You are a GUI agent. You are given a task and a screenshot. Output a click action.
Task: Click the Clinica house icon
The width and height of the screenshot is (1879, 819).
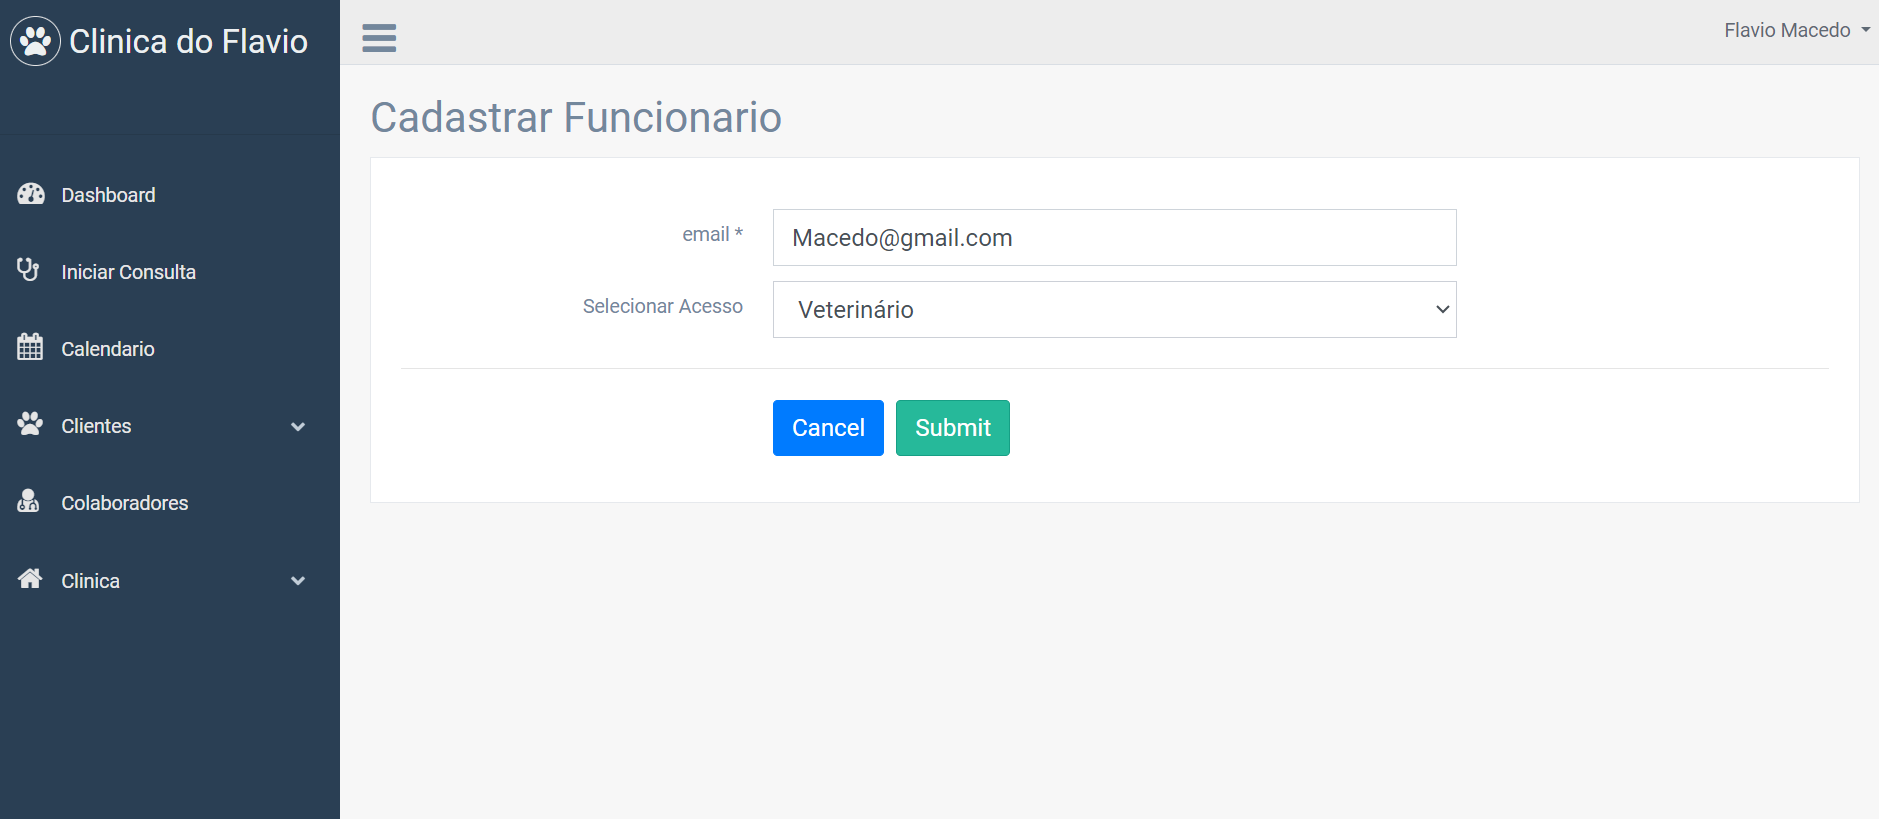(x=30, y=579)
